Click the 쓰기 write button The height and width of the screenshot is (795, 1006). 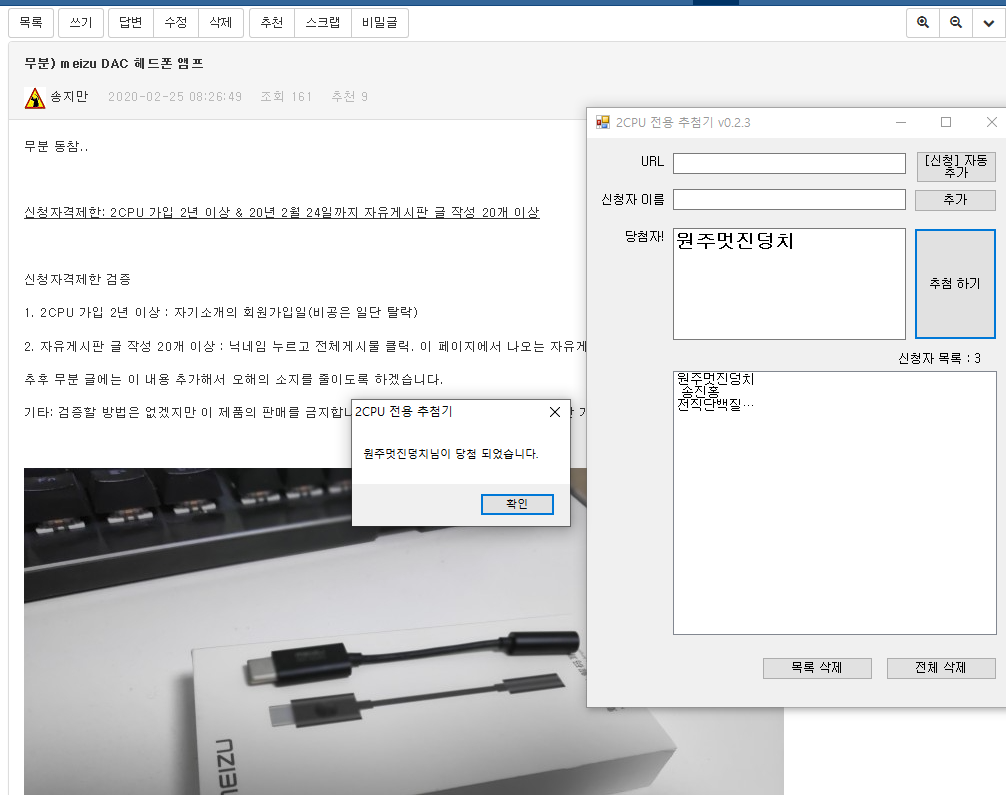click(81, 22)
